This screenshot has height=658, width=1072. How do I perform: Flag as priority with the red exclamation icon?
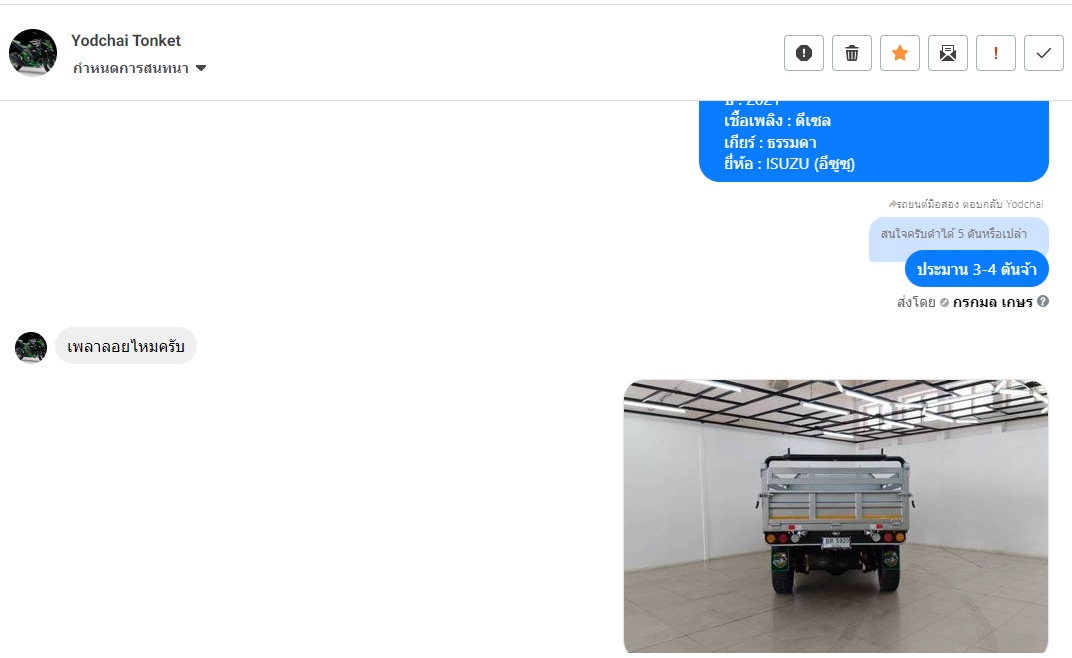click(995, 53)
